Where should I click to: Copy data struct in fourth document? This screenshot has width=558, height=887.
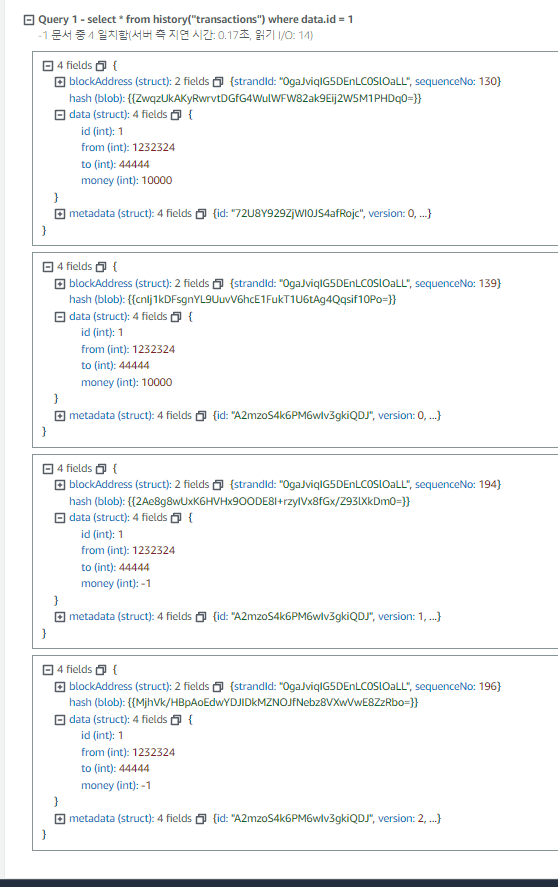176,720
